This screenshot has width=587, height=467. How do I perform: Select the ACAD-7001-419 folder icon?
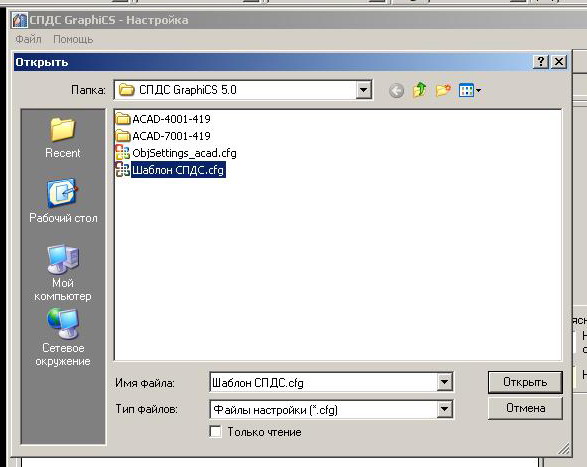tap(122, 136)
